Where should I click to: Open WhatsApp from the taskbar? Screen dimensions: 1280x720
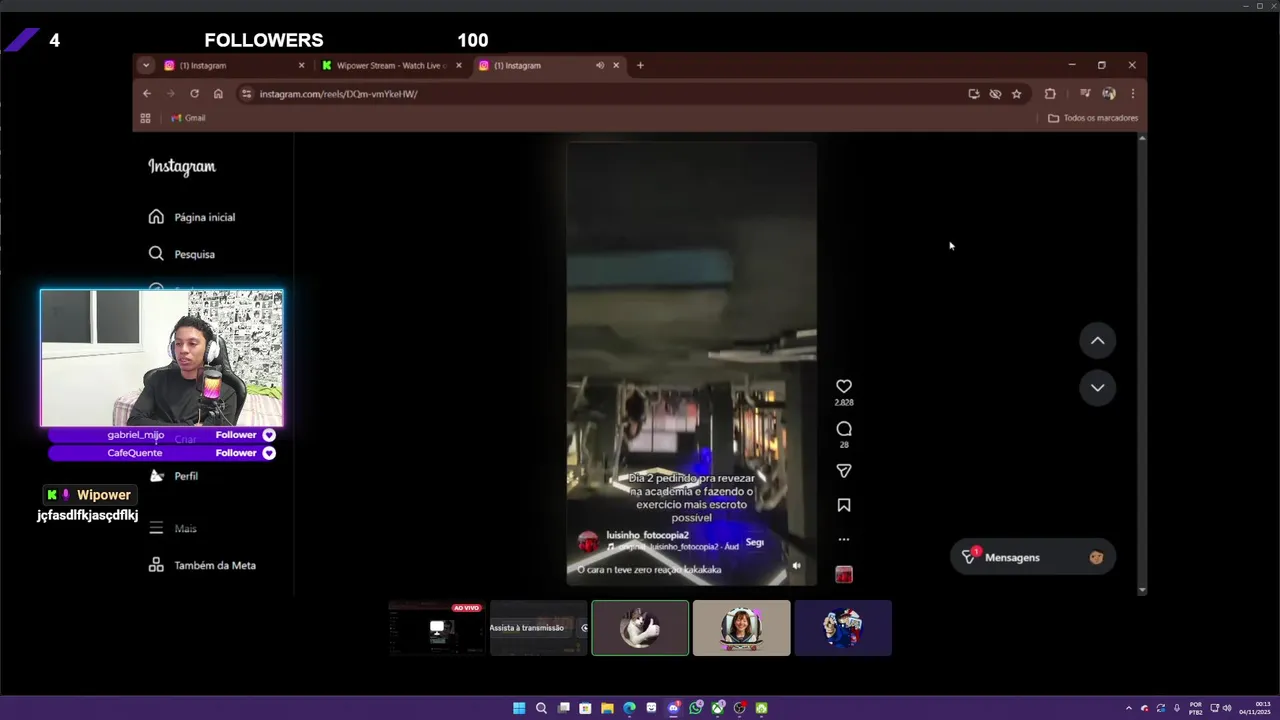pyautogui.click(x=695, y=708)
